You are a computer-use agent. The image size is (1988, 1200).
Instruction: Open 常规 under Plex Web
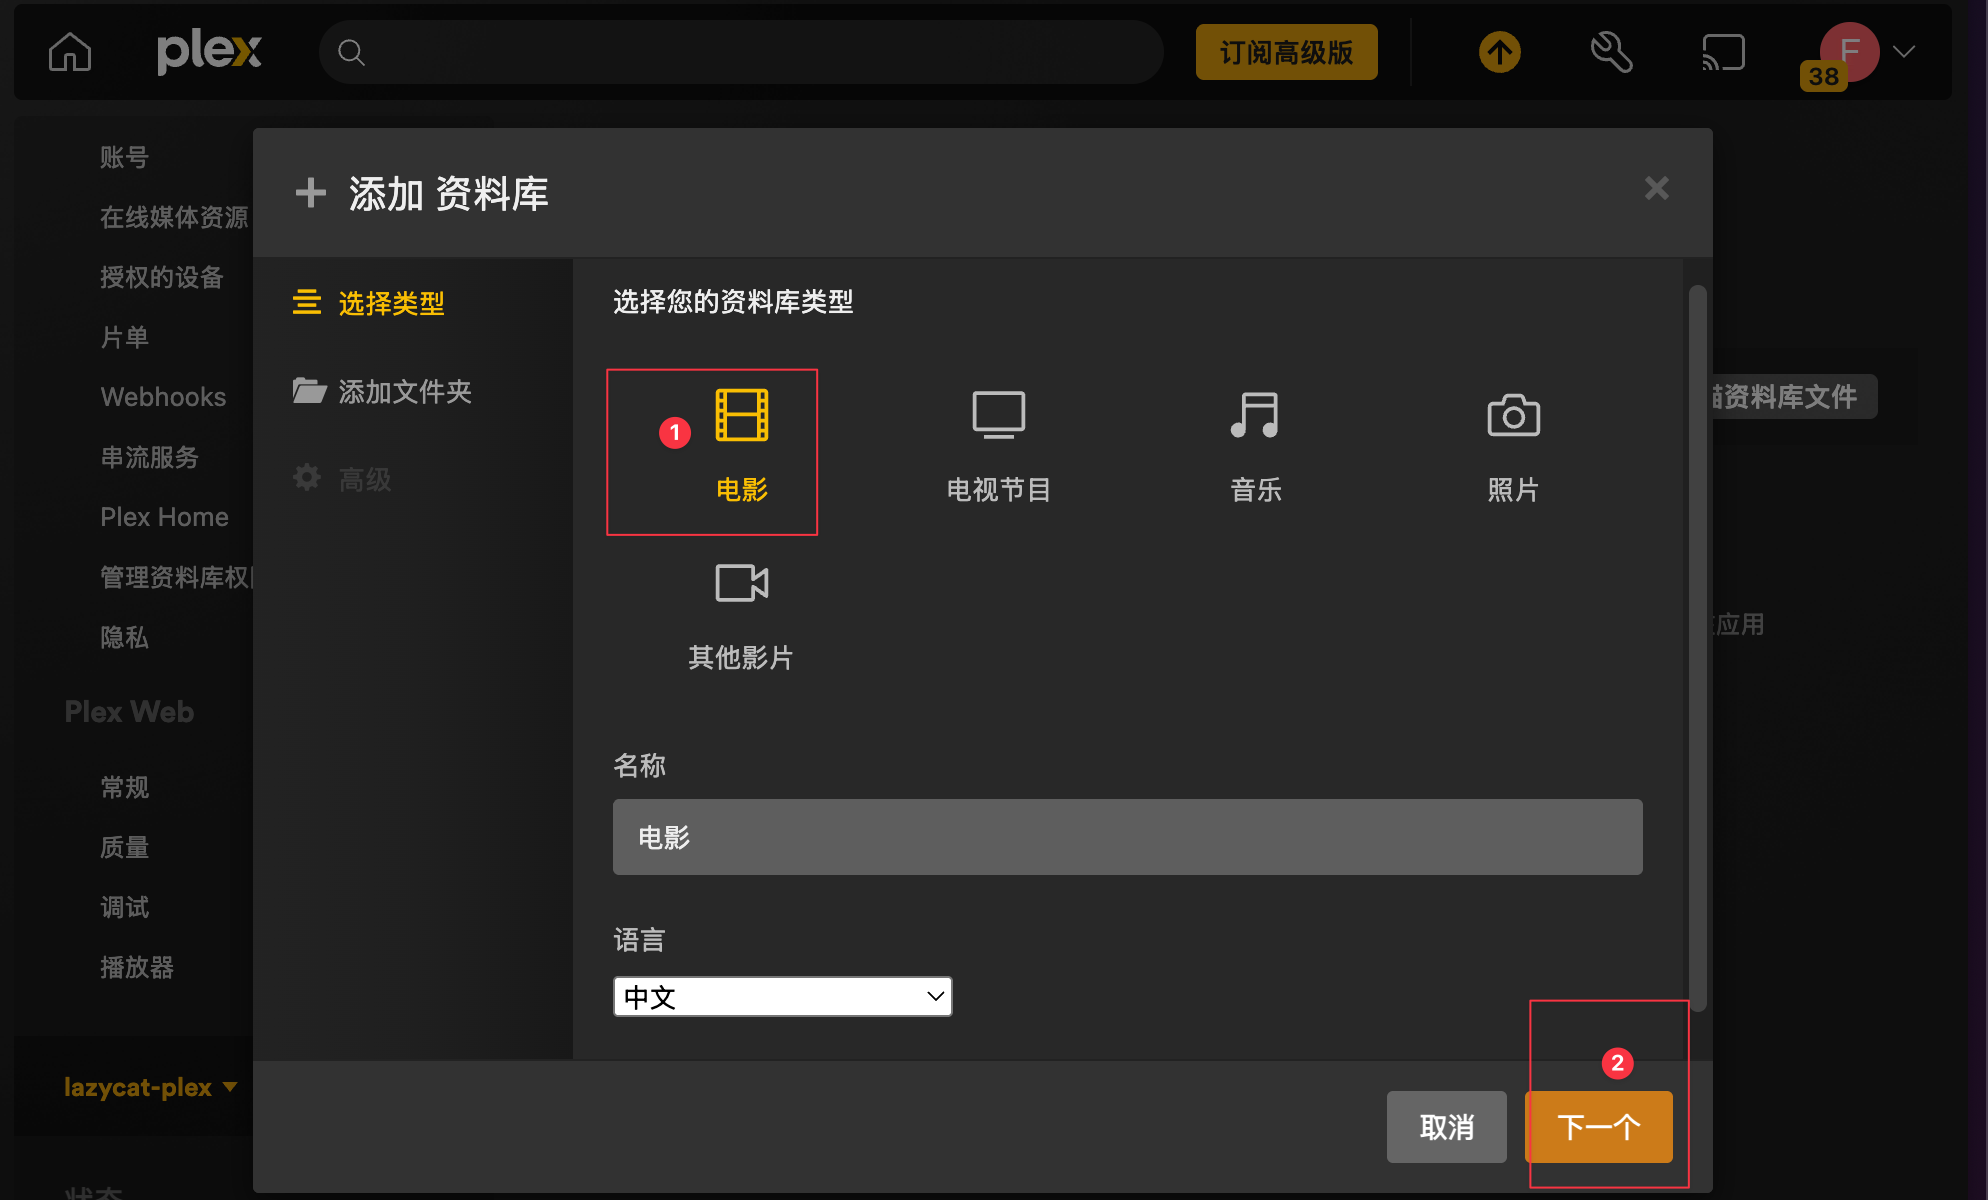pyautogui.click(x=125, y=787)
